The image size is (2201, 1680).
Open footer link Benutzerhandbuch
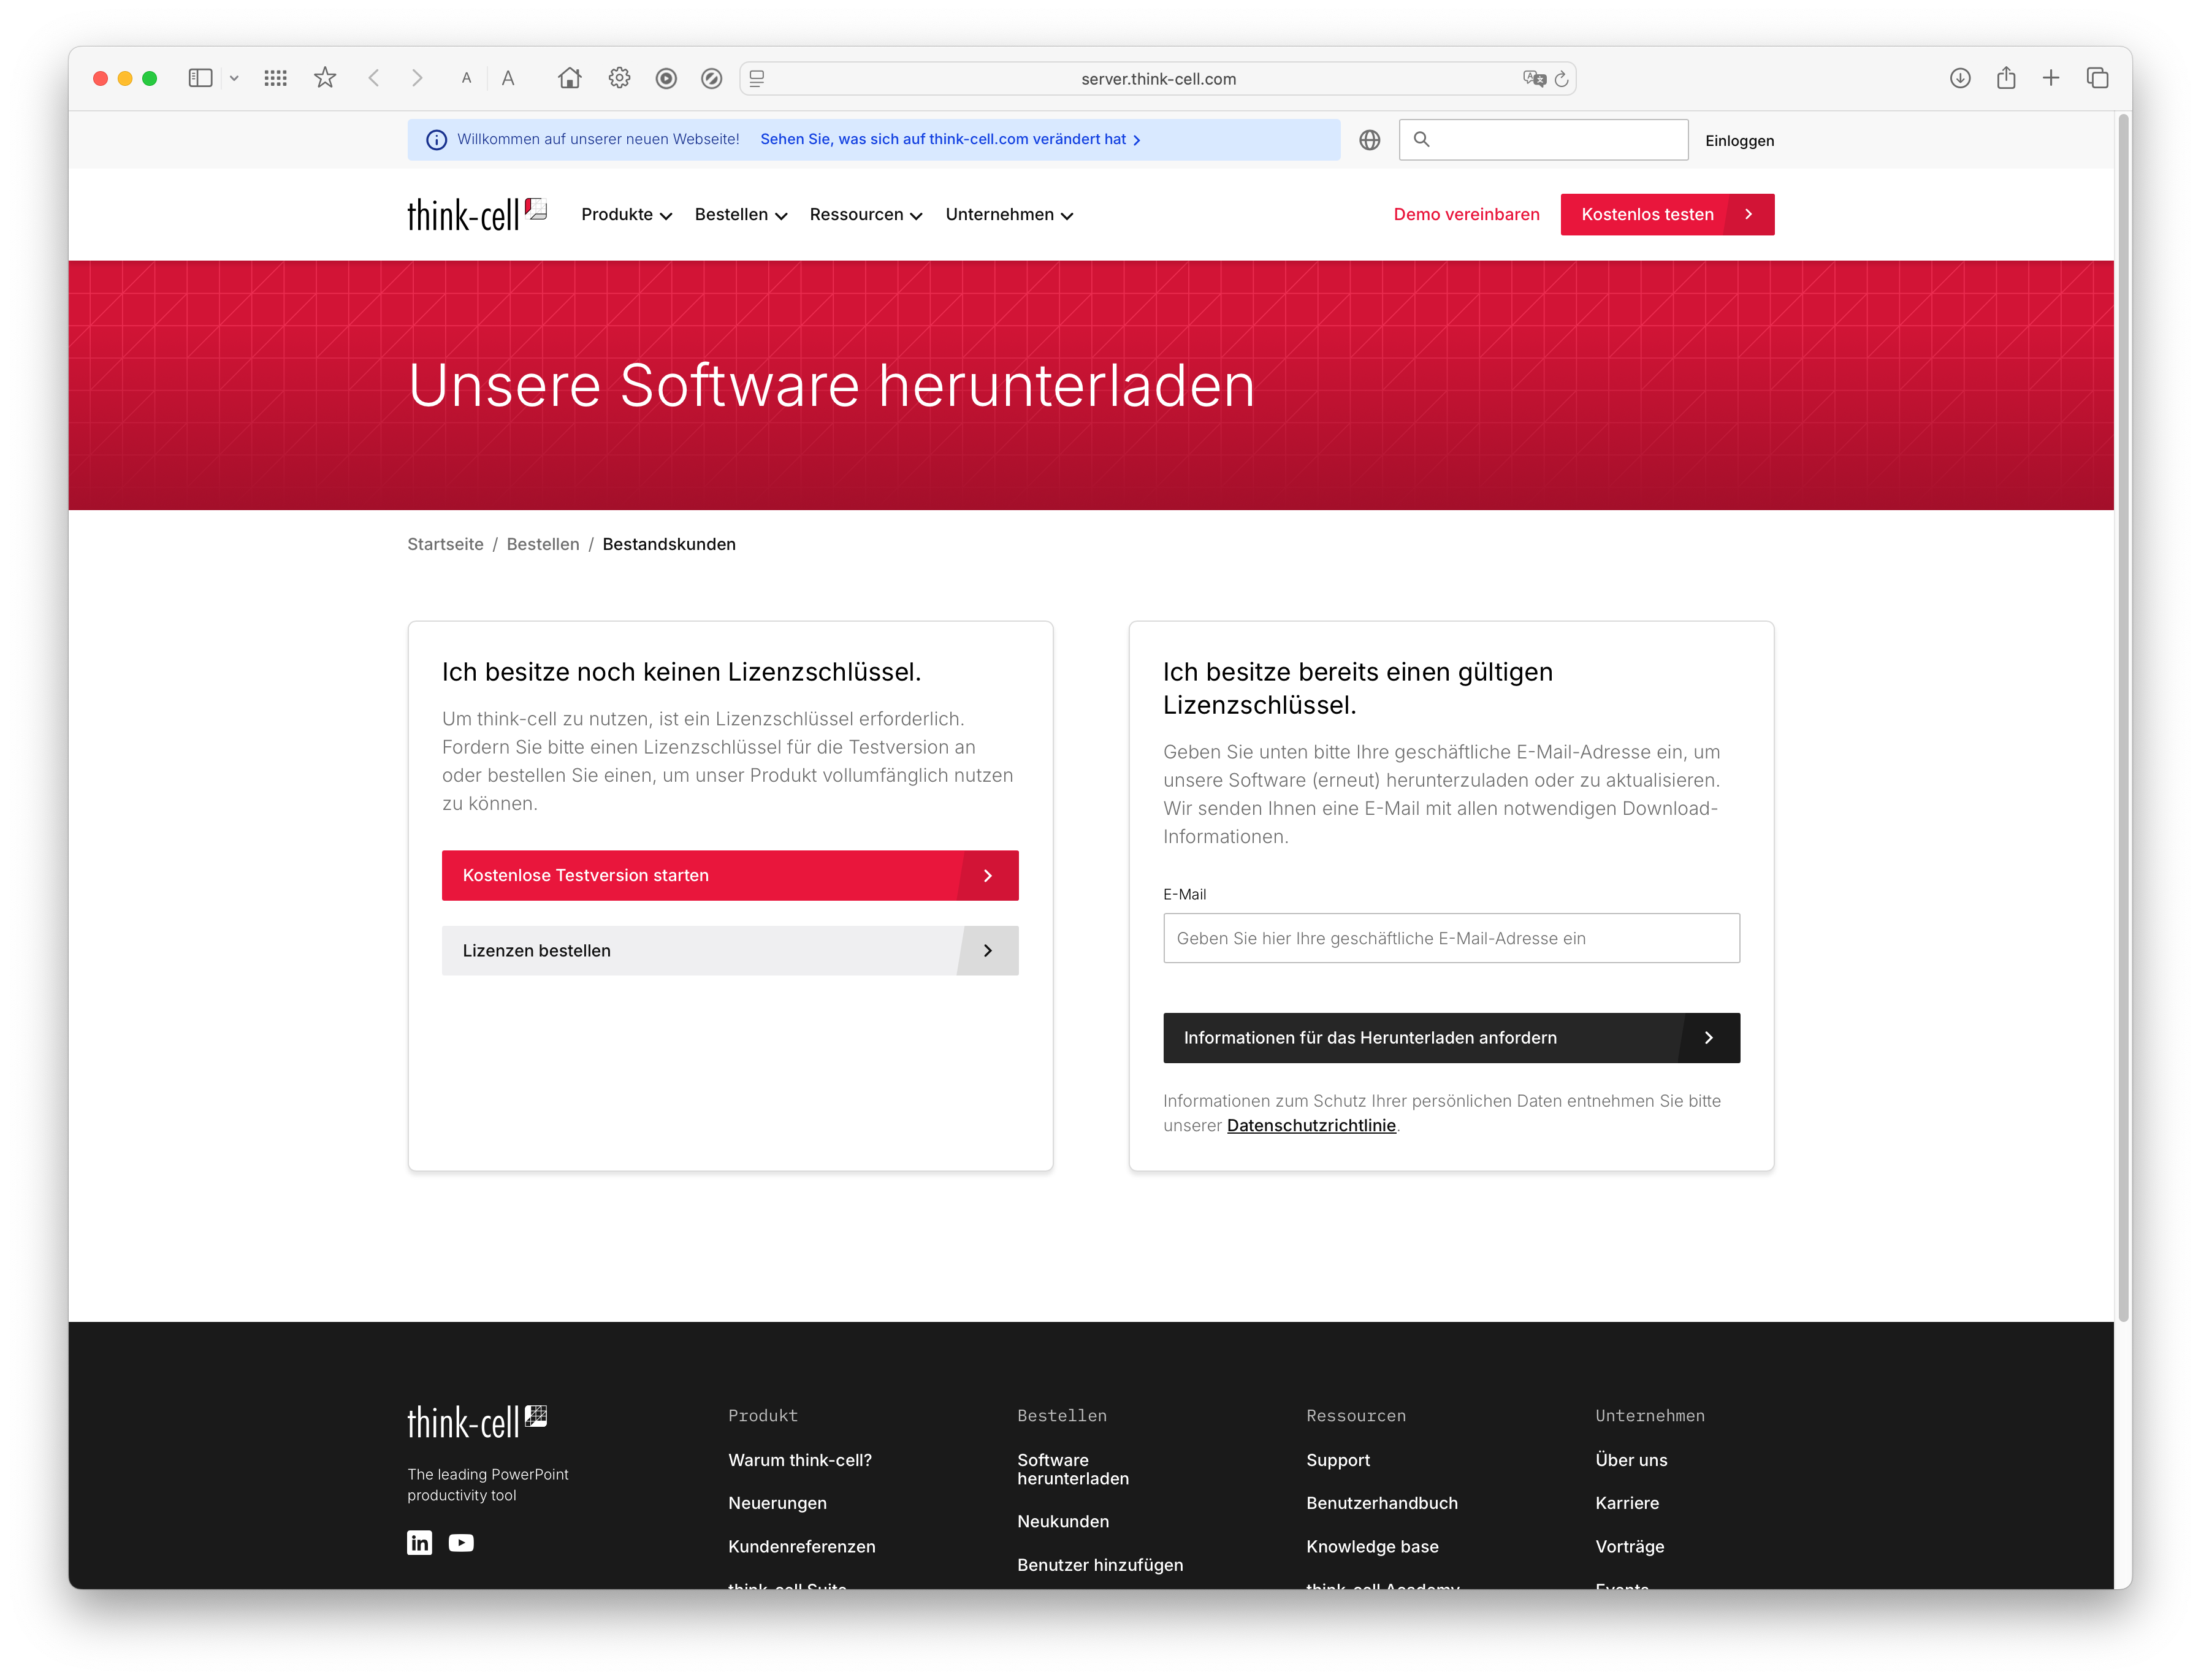1382,1503
